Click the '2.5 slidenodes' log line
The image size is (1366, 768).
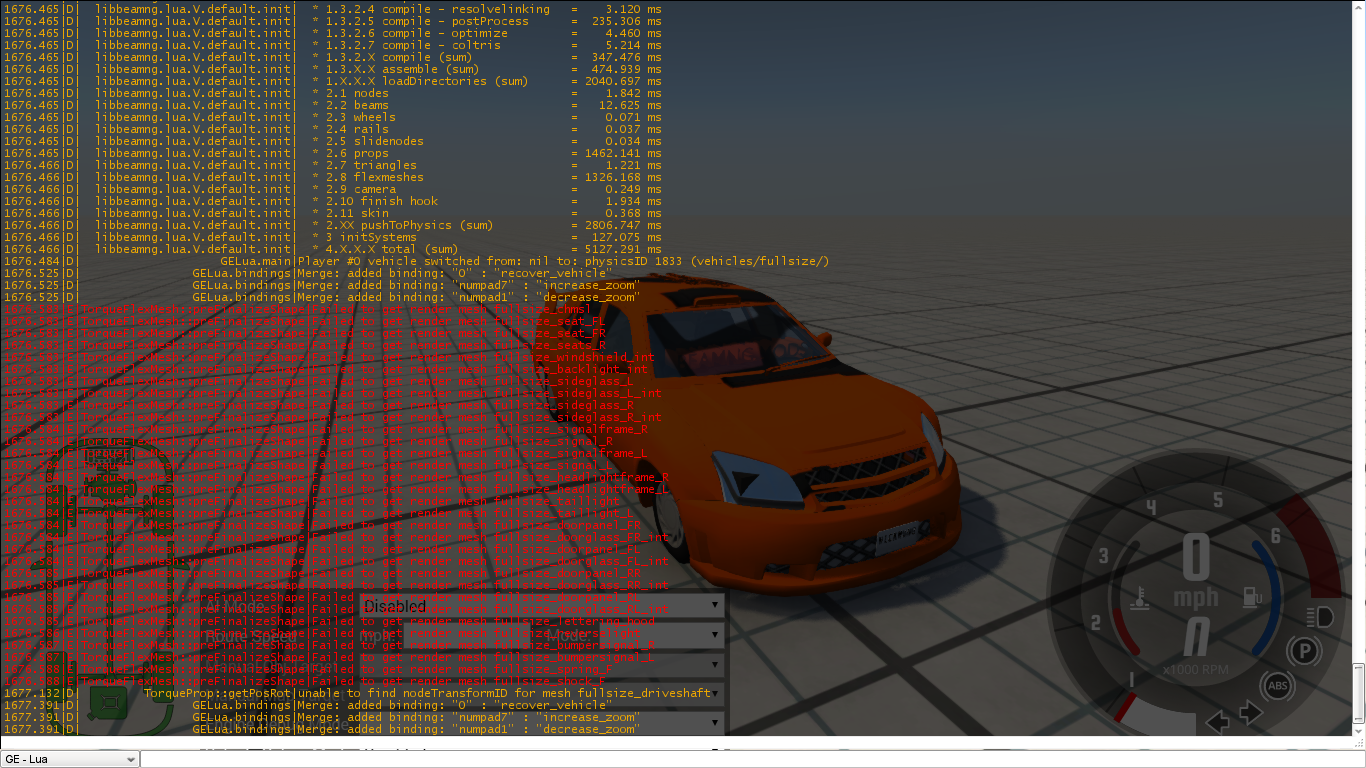(x=332, y=141)
